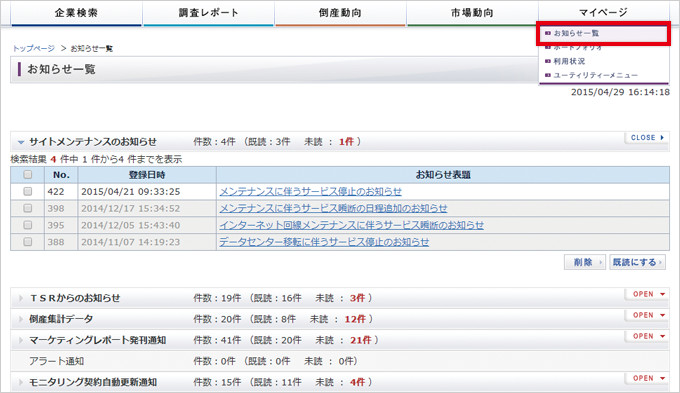Open メンテナンスに伴うサービス瞬断の日程追加 notice link
680x393 pixels.
[x=333, y=208]
